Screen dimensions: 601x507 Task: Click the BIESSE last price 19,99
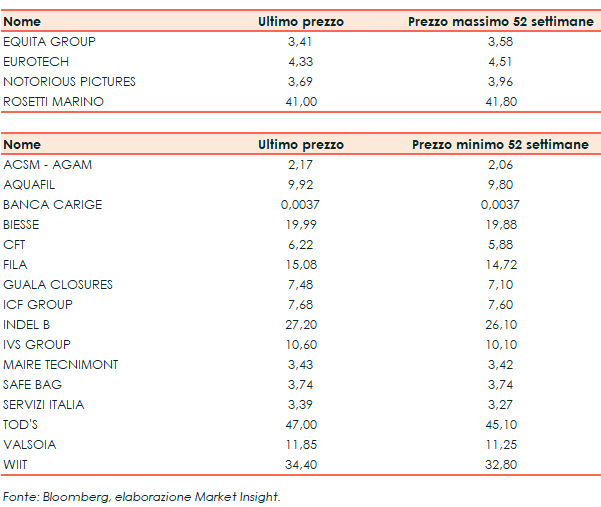point(300,224)
